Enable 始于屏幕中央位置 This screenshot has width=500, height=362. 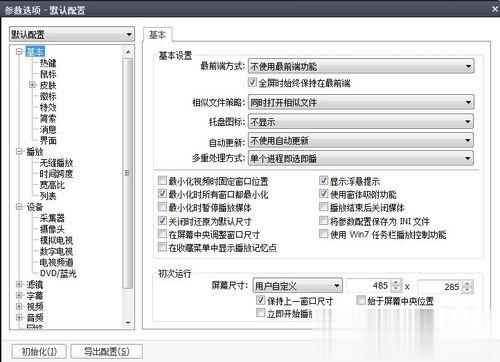point(361,300)
